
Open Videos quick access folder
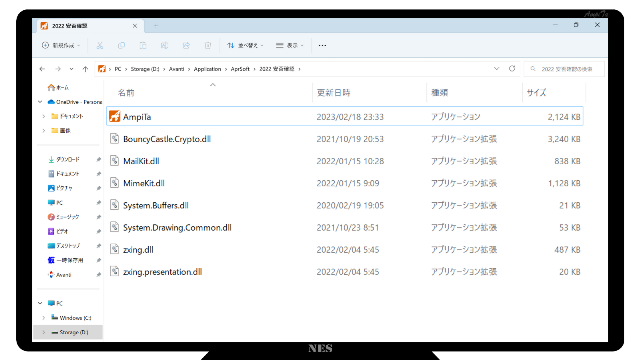(58, 231)
